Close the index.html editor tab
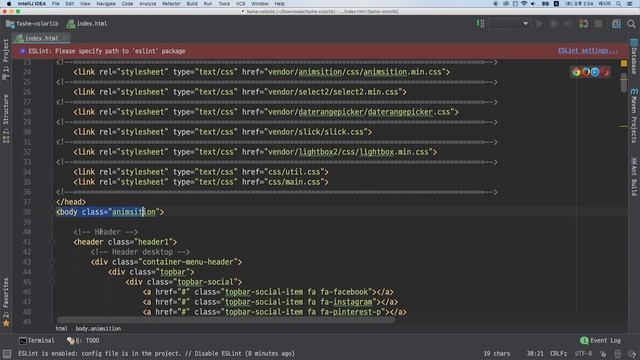Viewport: 640px width, 360px height. (65, 38)
